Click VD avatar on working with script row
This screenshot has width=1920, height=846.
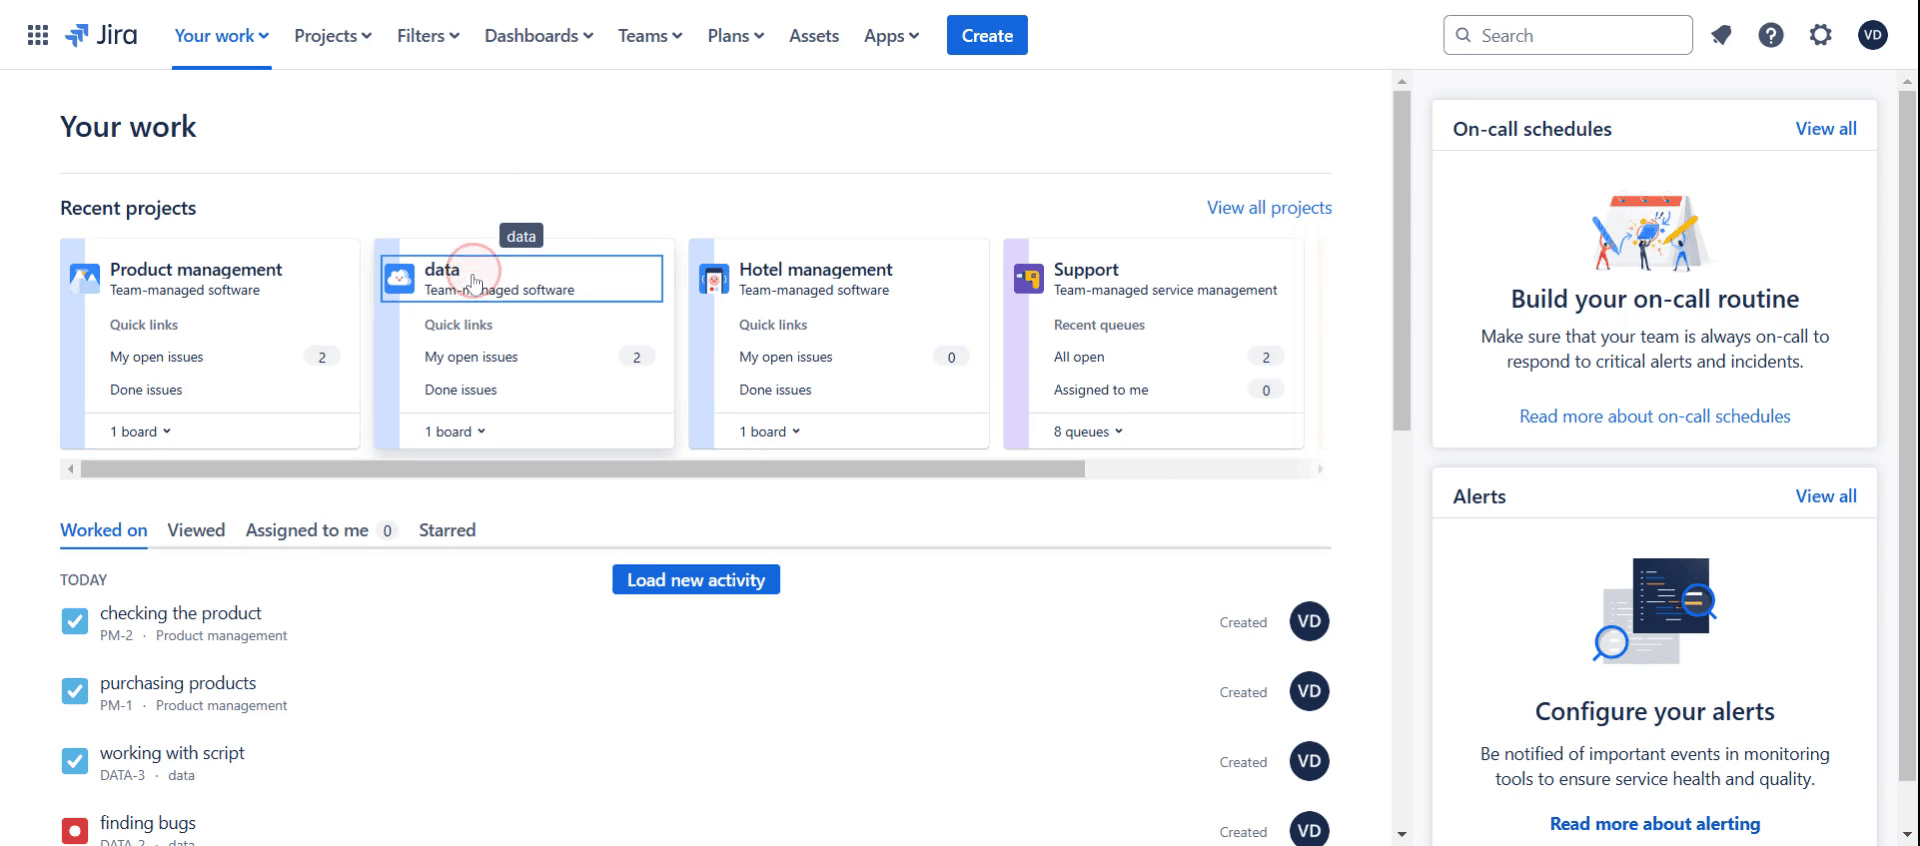(x=1309, y=761)
